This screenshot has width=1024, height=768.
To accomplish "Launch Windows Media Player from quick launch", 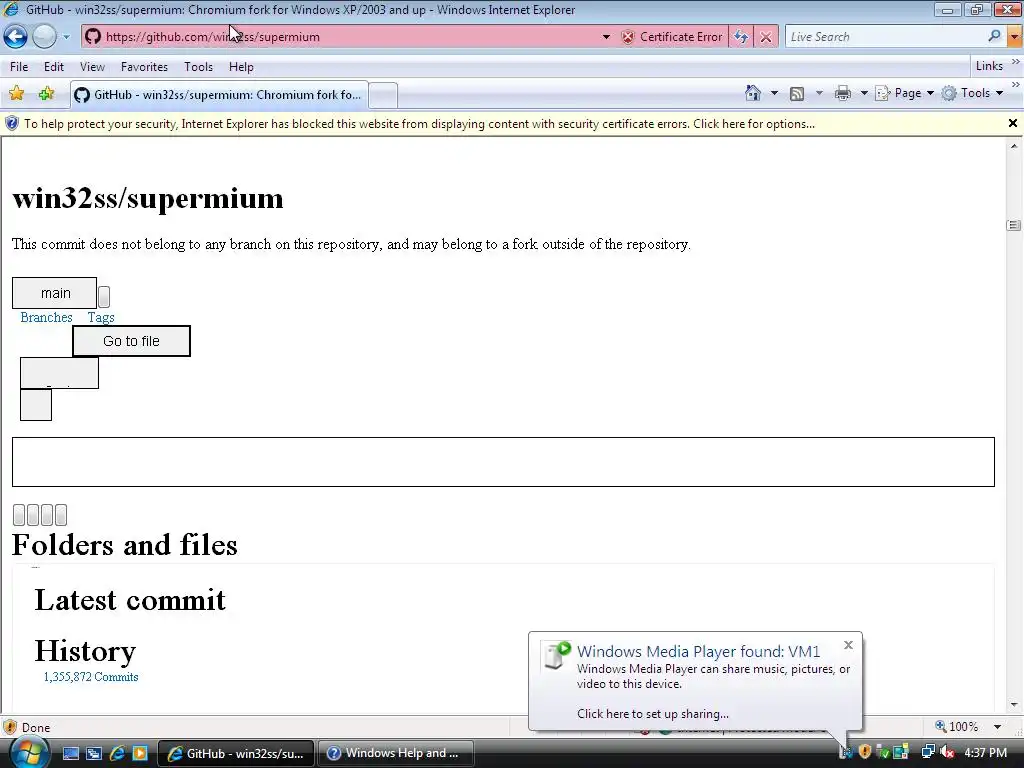I will click(x=140, y=753).
